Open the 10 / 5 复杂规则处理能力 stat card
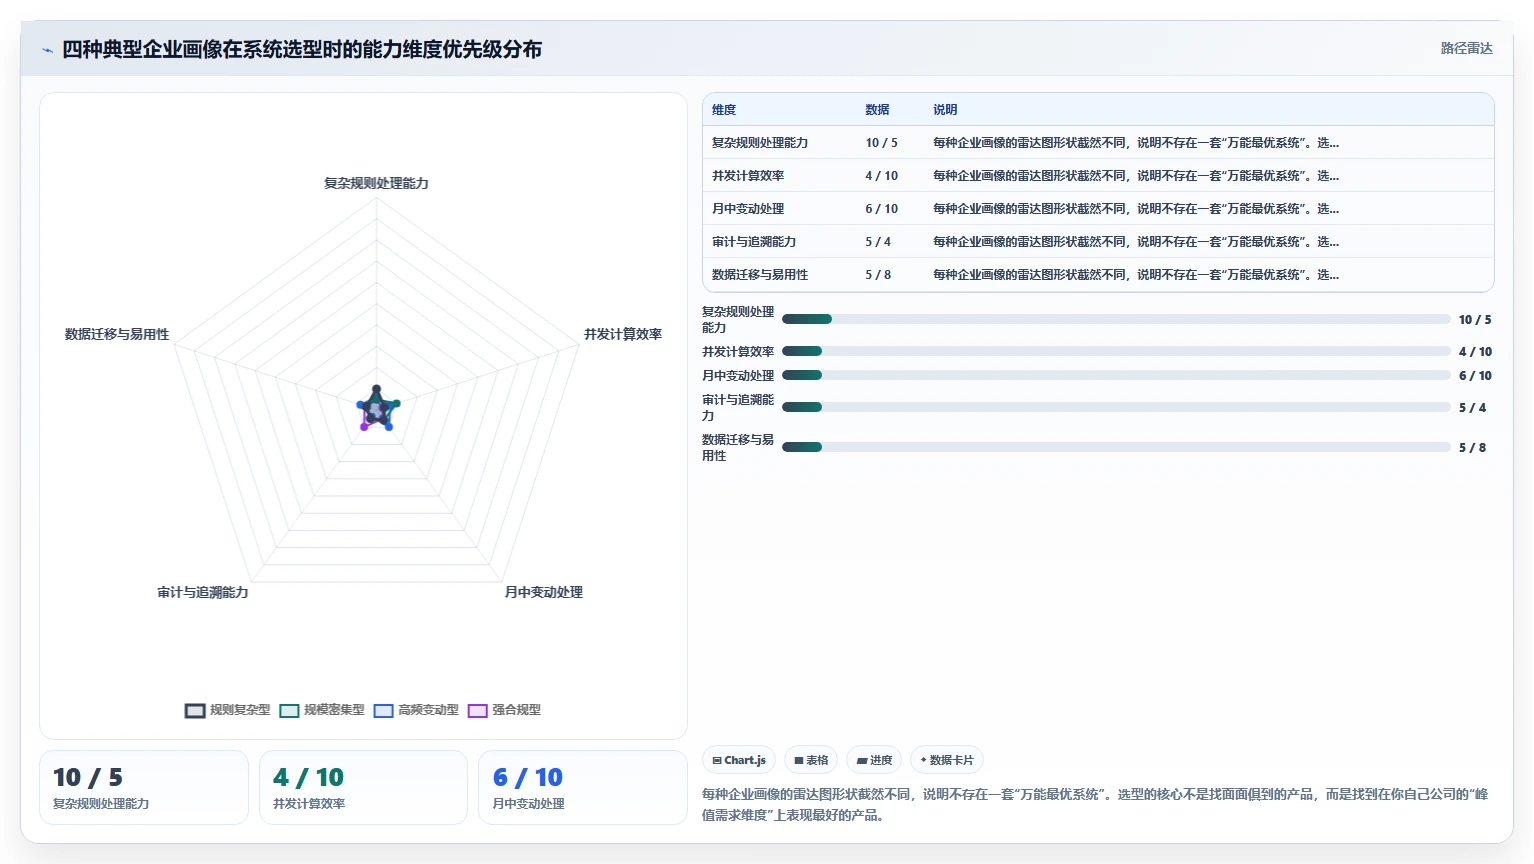The image size is (1534, 864). coord(144,788)
